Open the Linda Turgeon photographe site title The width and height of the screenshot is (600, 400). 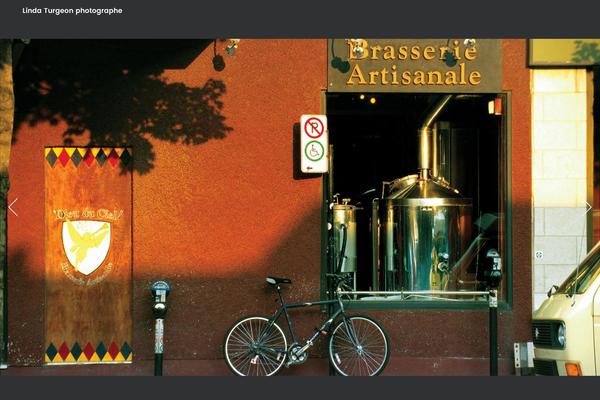(x=72, y=11)
